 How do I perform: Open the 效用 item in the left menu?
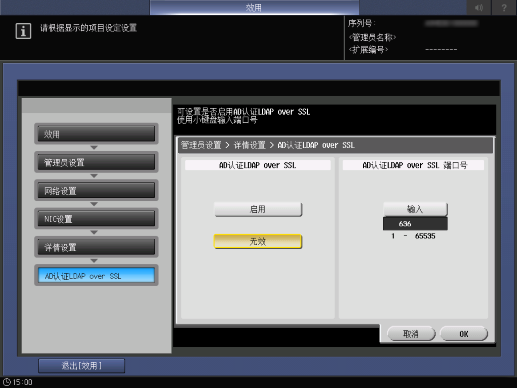pyautogui.click(x=96, y=134)
